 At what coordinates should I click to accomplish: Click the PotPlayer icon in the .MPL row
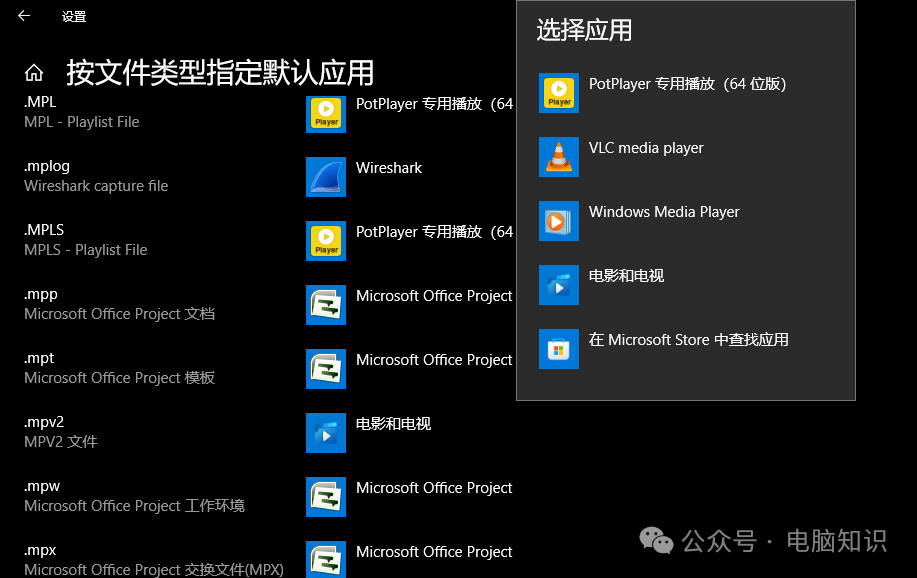tap(326, 113)
